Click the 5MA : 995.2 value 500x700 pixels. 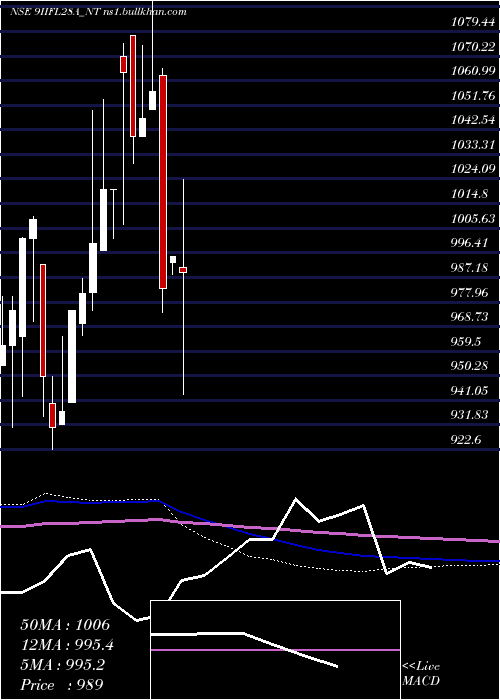62,665
